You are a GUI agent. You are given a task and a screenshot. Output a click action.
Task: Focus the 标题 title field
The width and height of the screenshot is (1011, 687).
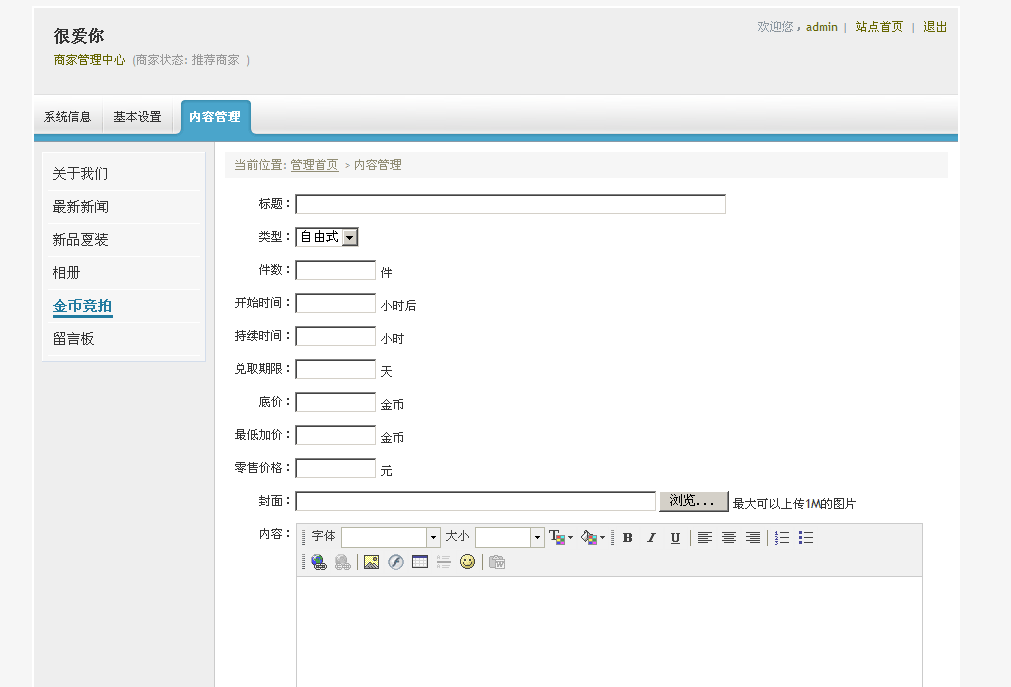(511, 204)
